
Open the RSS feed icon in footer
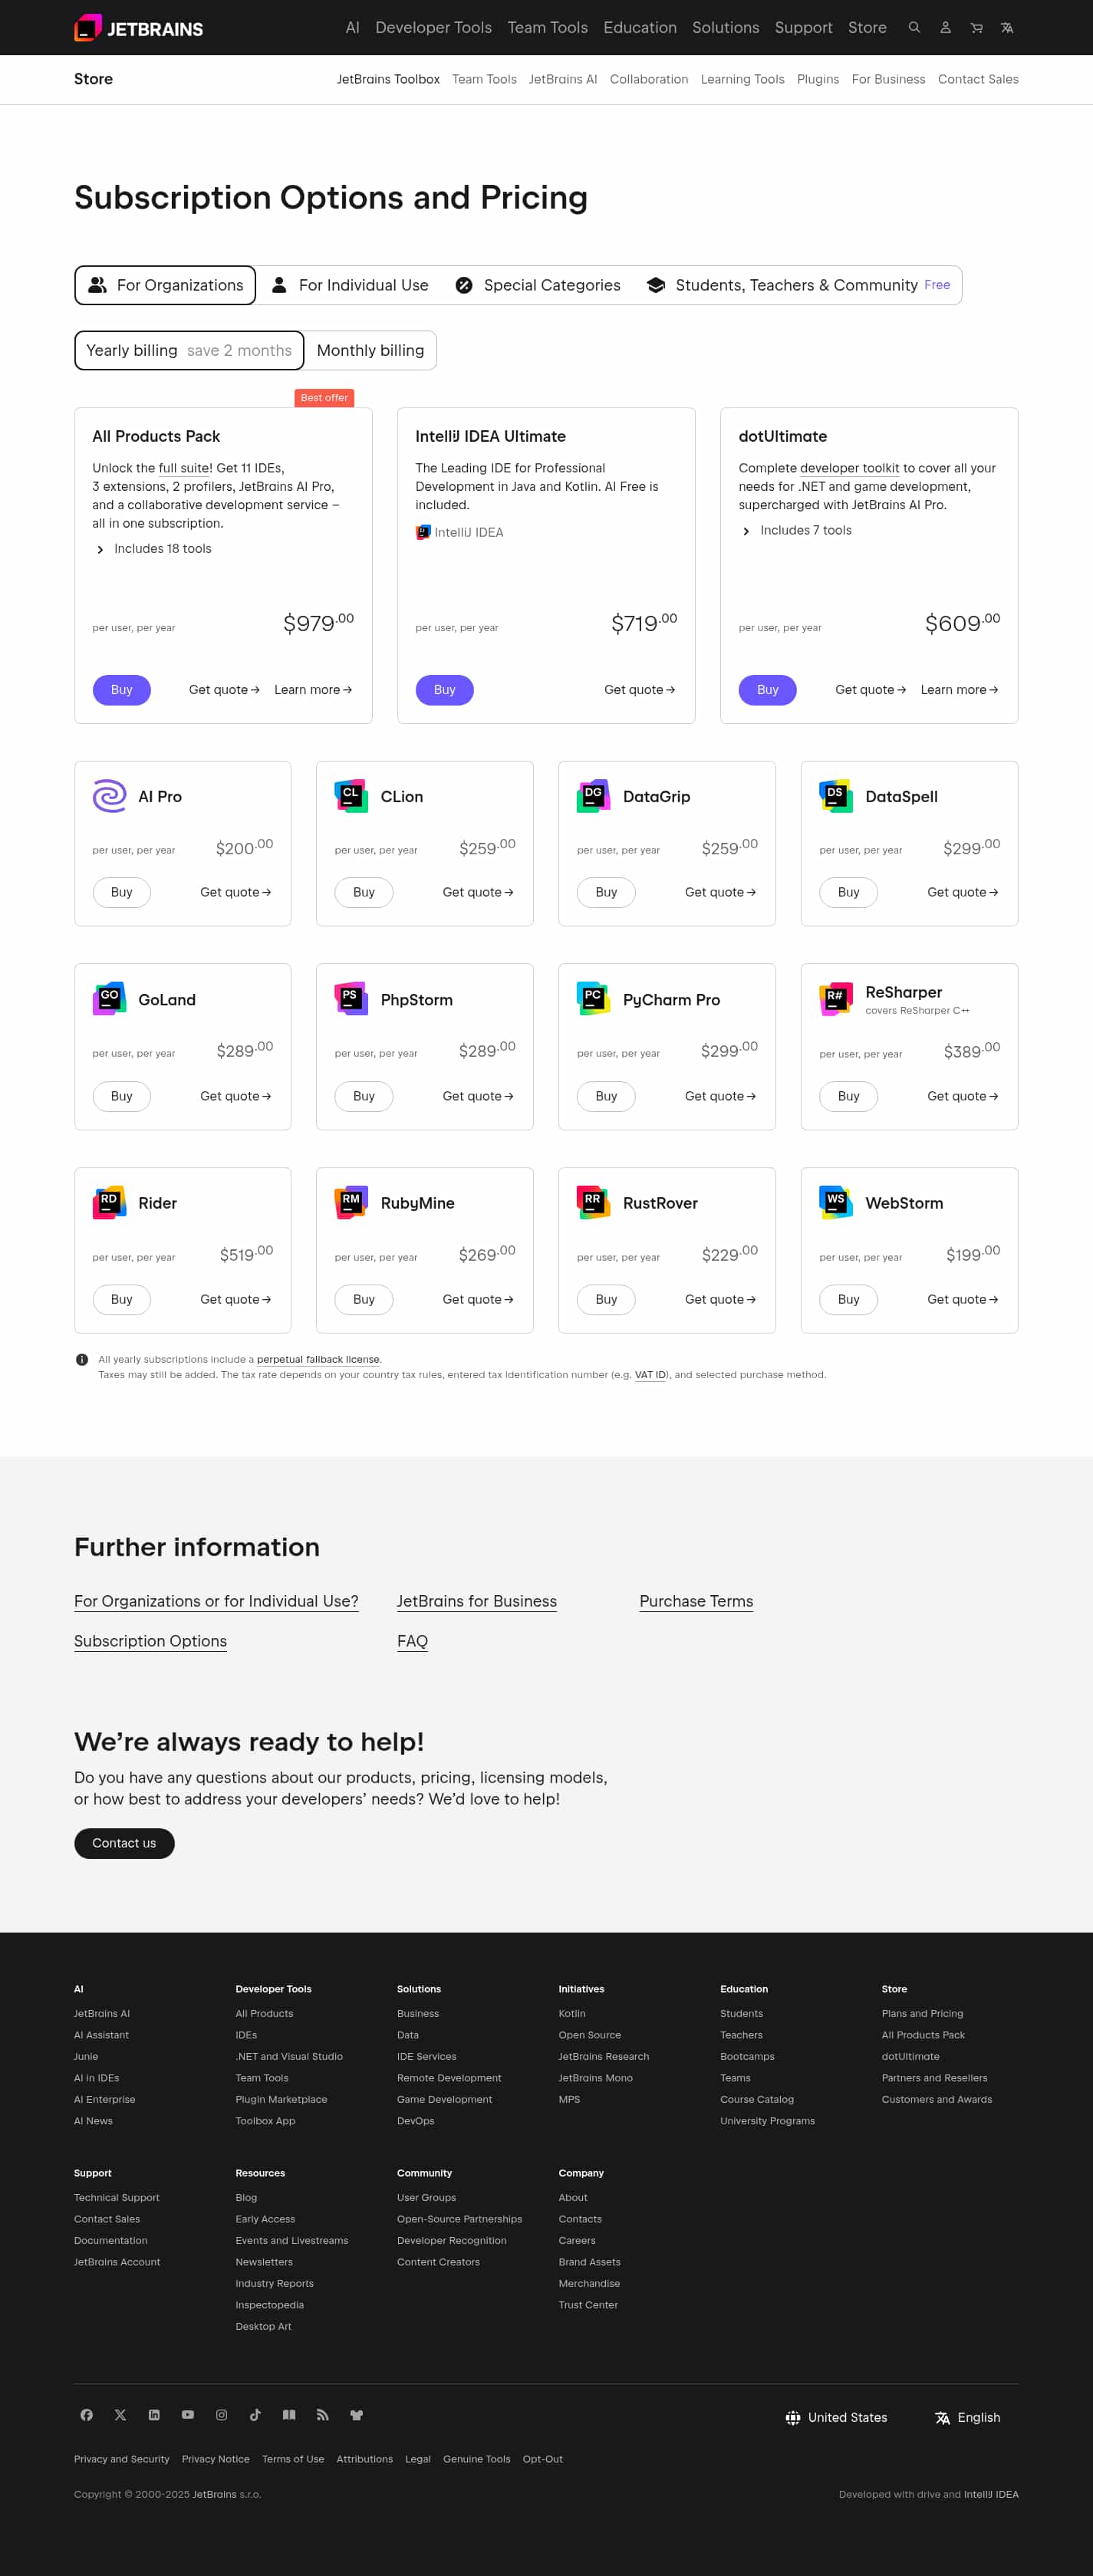[x=322, y=2415]
